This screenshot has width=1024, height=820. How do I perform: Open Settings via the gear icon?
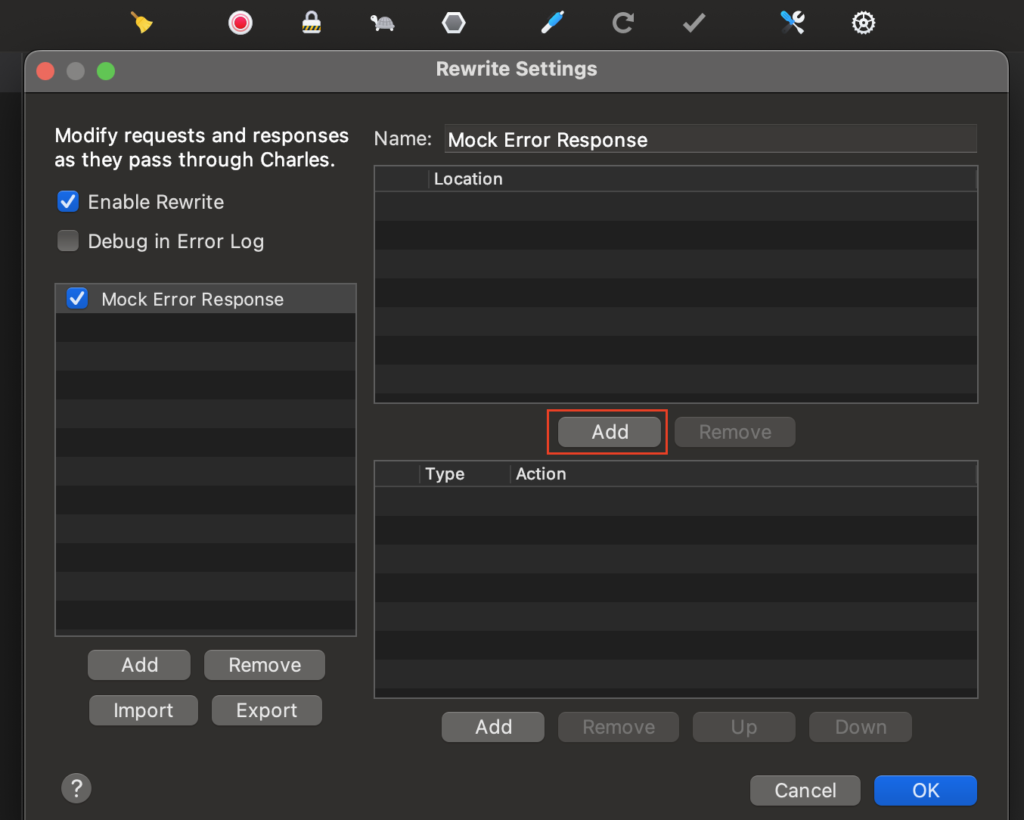[x=863, y=22]
